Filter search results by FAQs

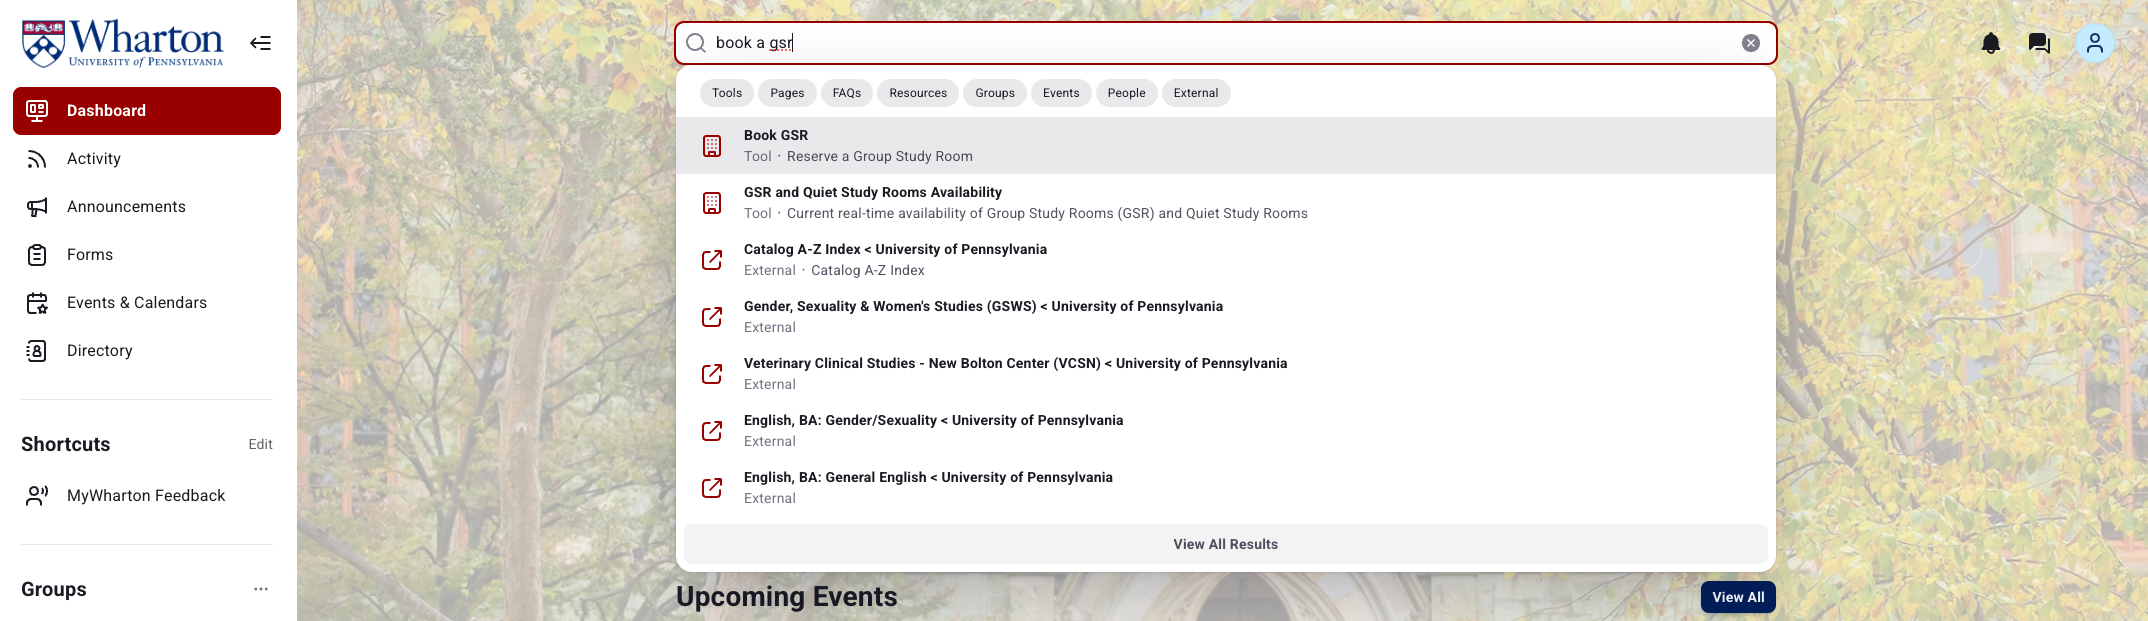coord(847,93)
